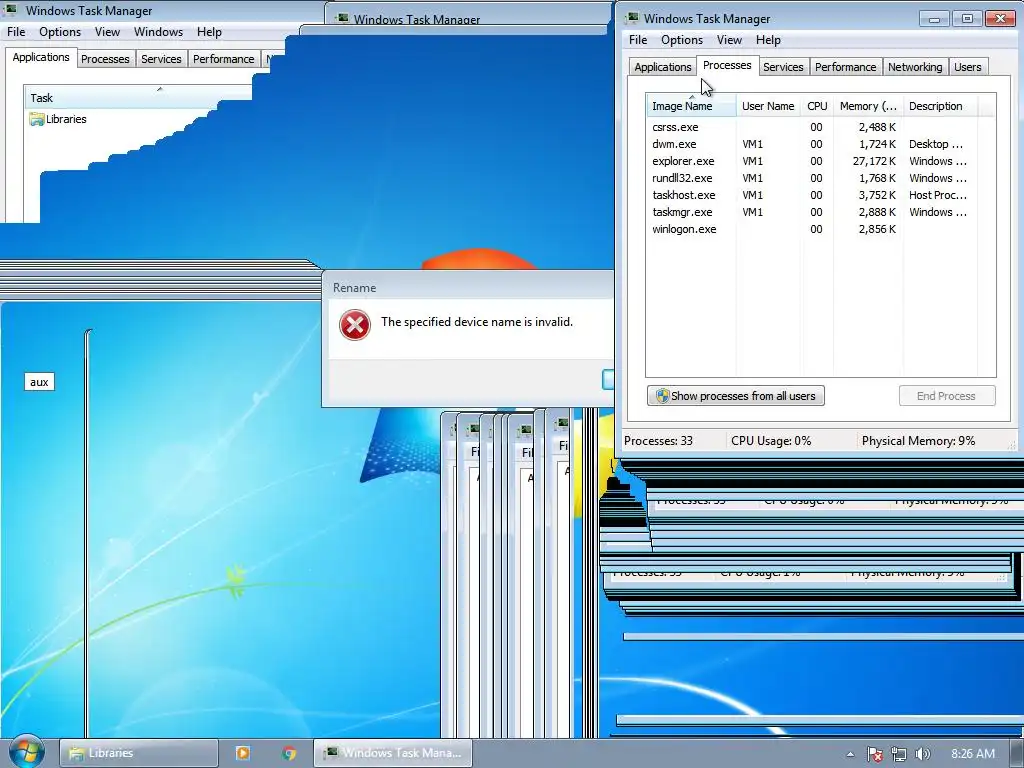
Task: Switch to Services tab in left Task Manager
Action: pyautogui.click(x=161, y=59)
